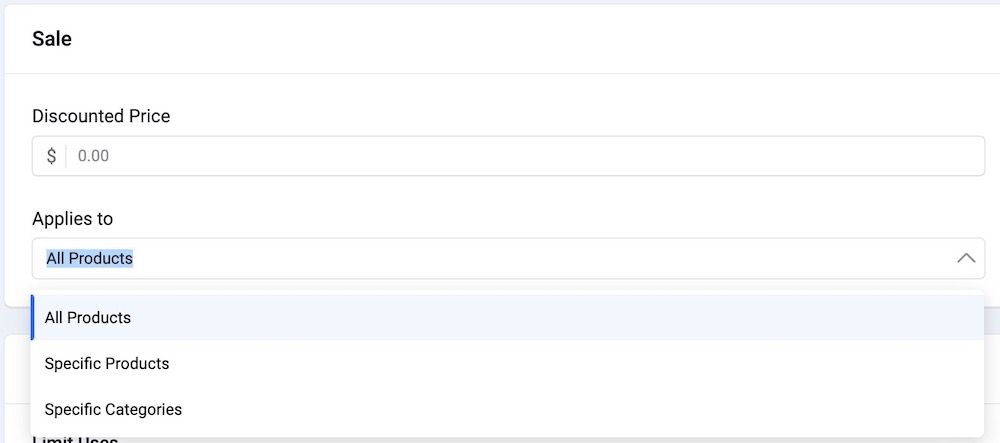Click highlighted "All Products" in the combo box

click(90, 258)
